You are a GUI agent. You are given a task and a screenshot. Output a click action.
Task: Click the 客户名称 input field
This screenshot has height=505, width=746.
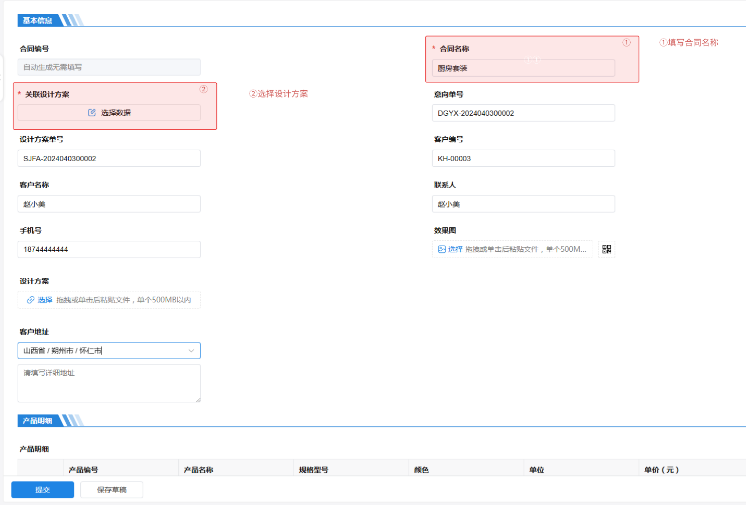pos(109,204)
